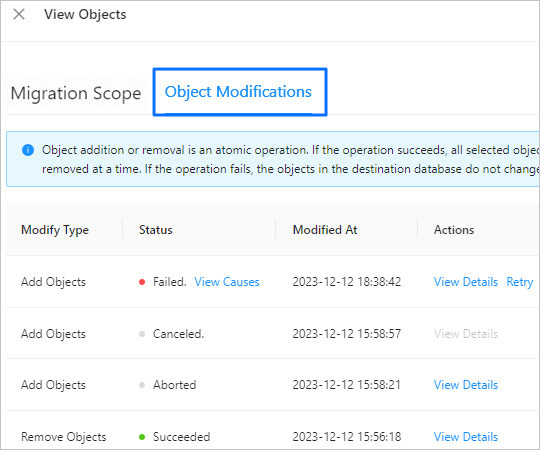
Task: Click the timestamp 2023-12-12 18:38:42
Action: (x=347, y=282)
